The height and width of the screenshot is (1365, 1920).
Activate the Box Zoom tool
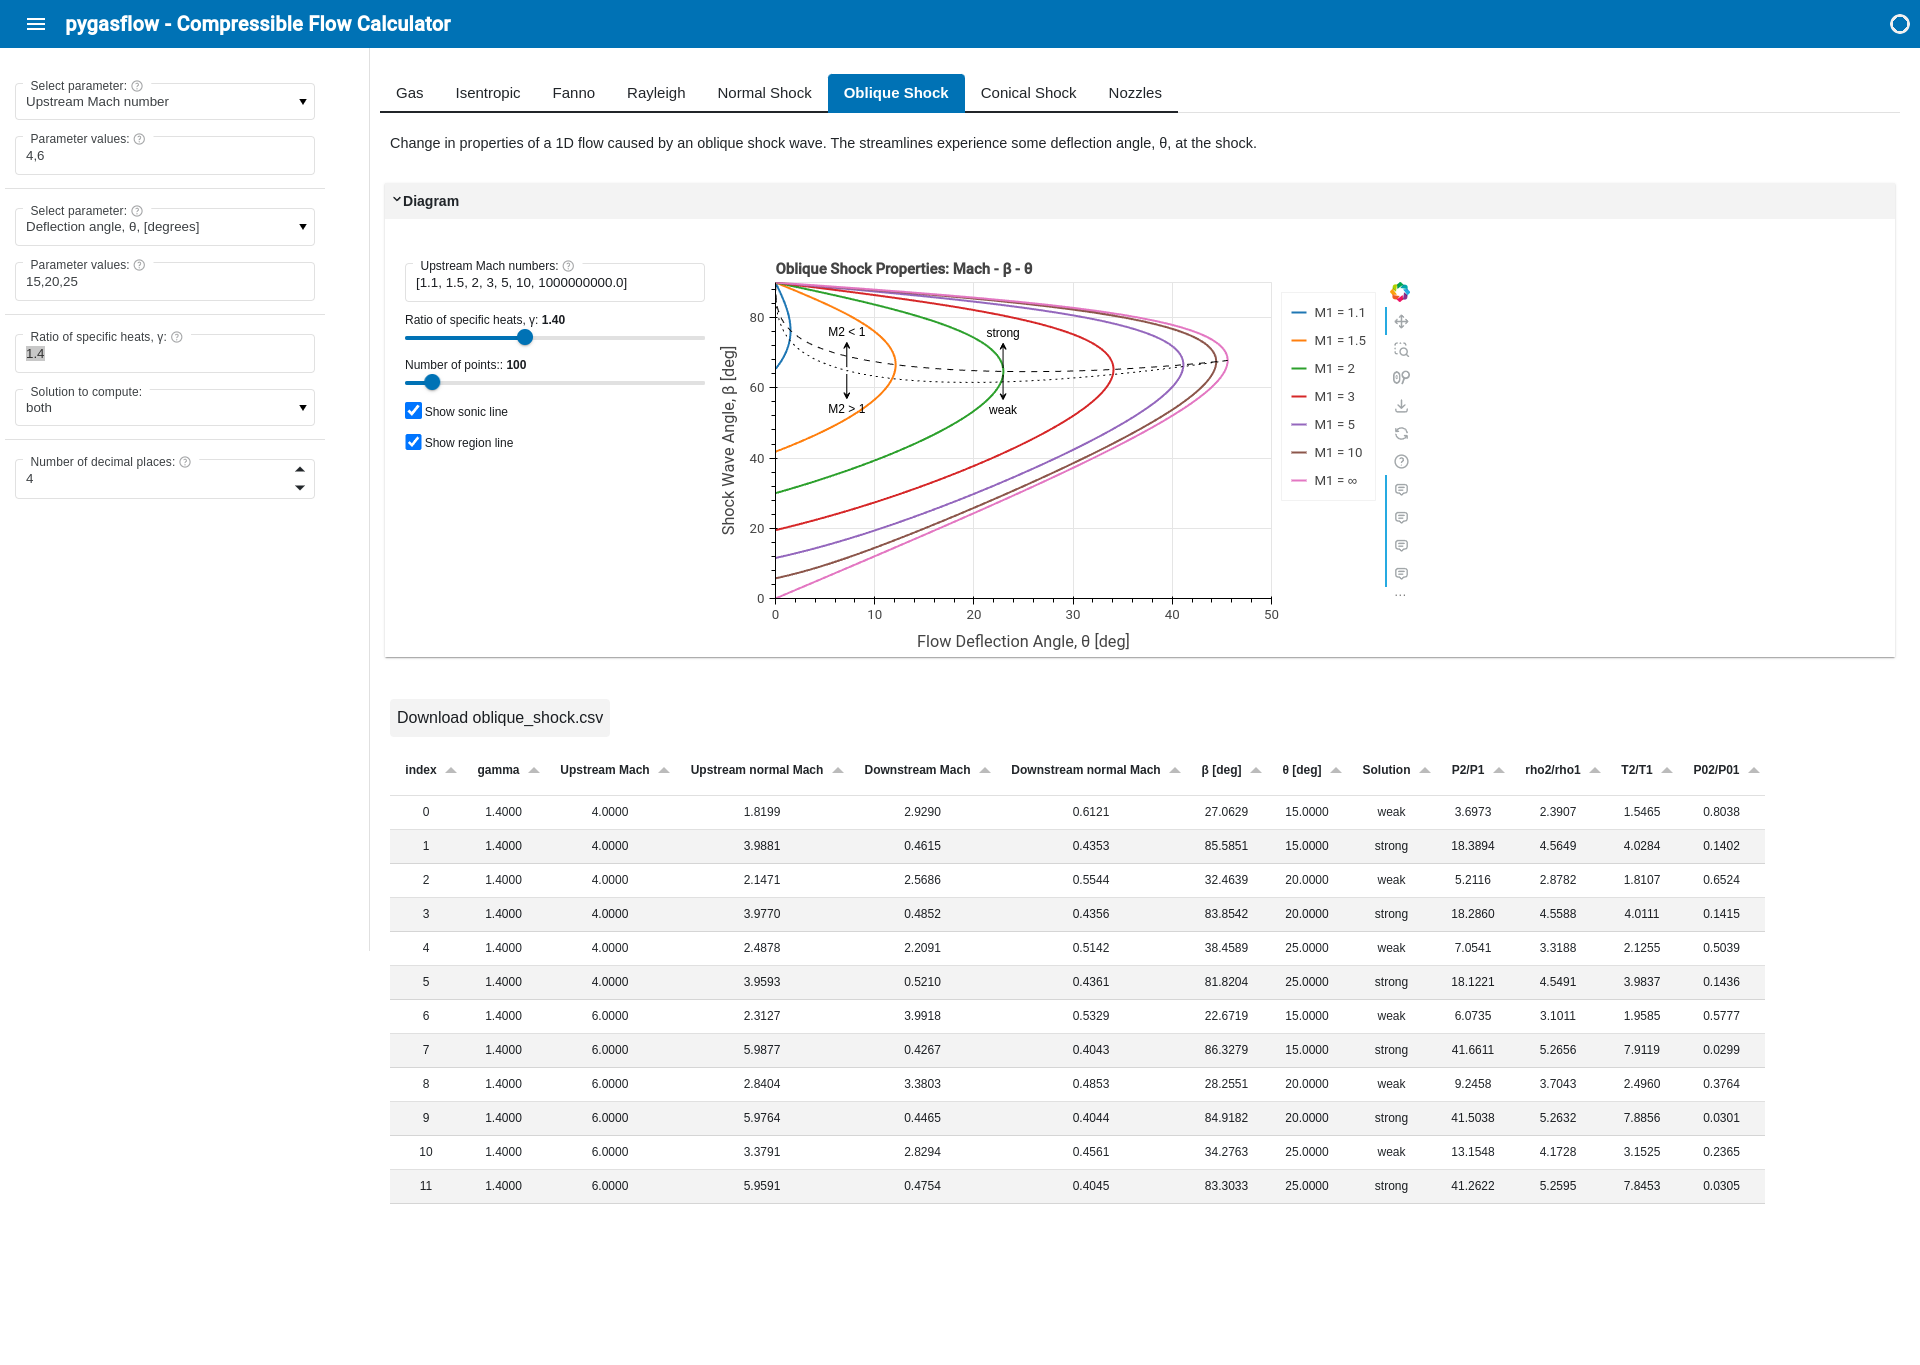[x=1401, y=350]
